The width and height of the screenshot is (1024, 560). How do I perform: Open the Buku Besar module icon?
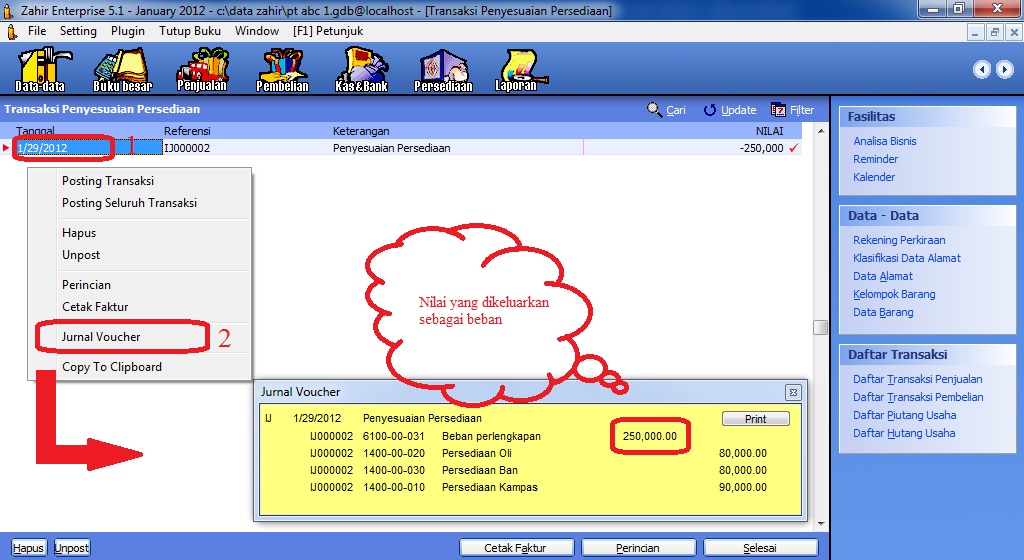click(x=122, y=68)
